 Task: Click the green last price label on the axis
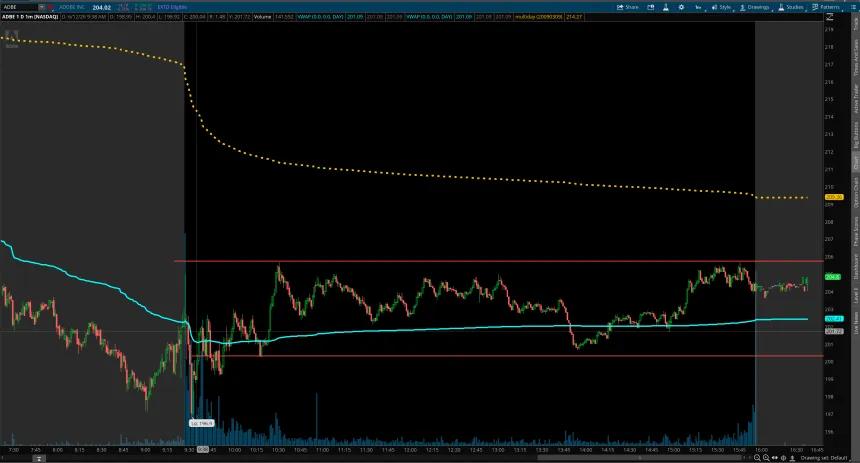(833, 277)
